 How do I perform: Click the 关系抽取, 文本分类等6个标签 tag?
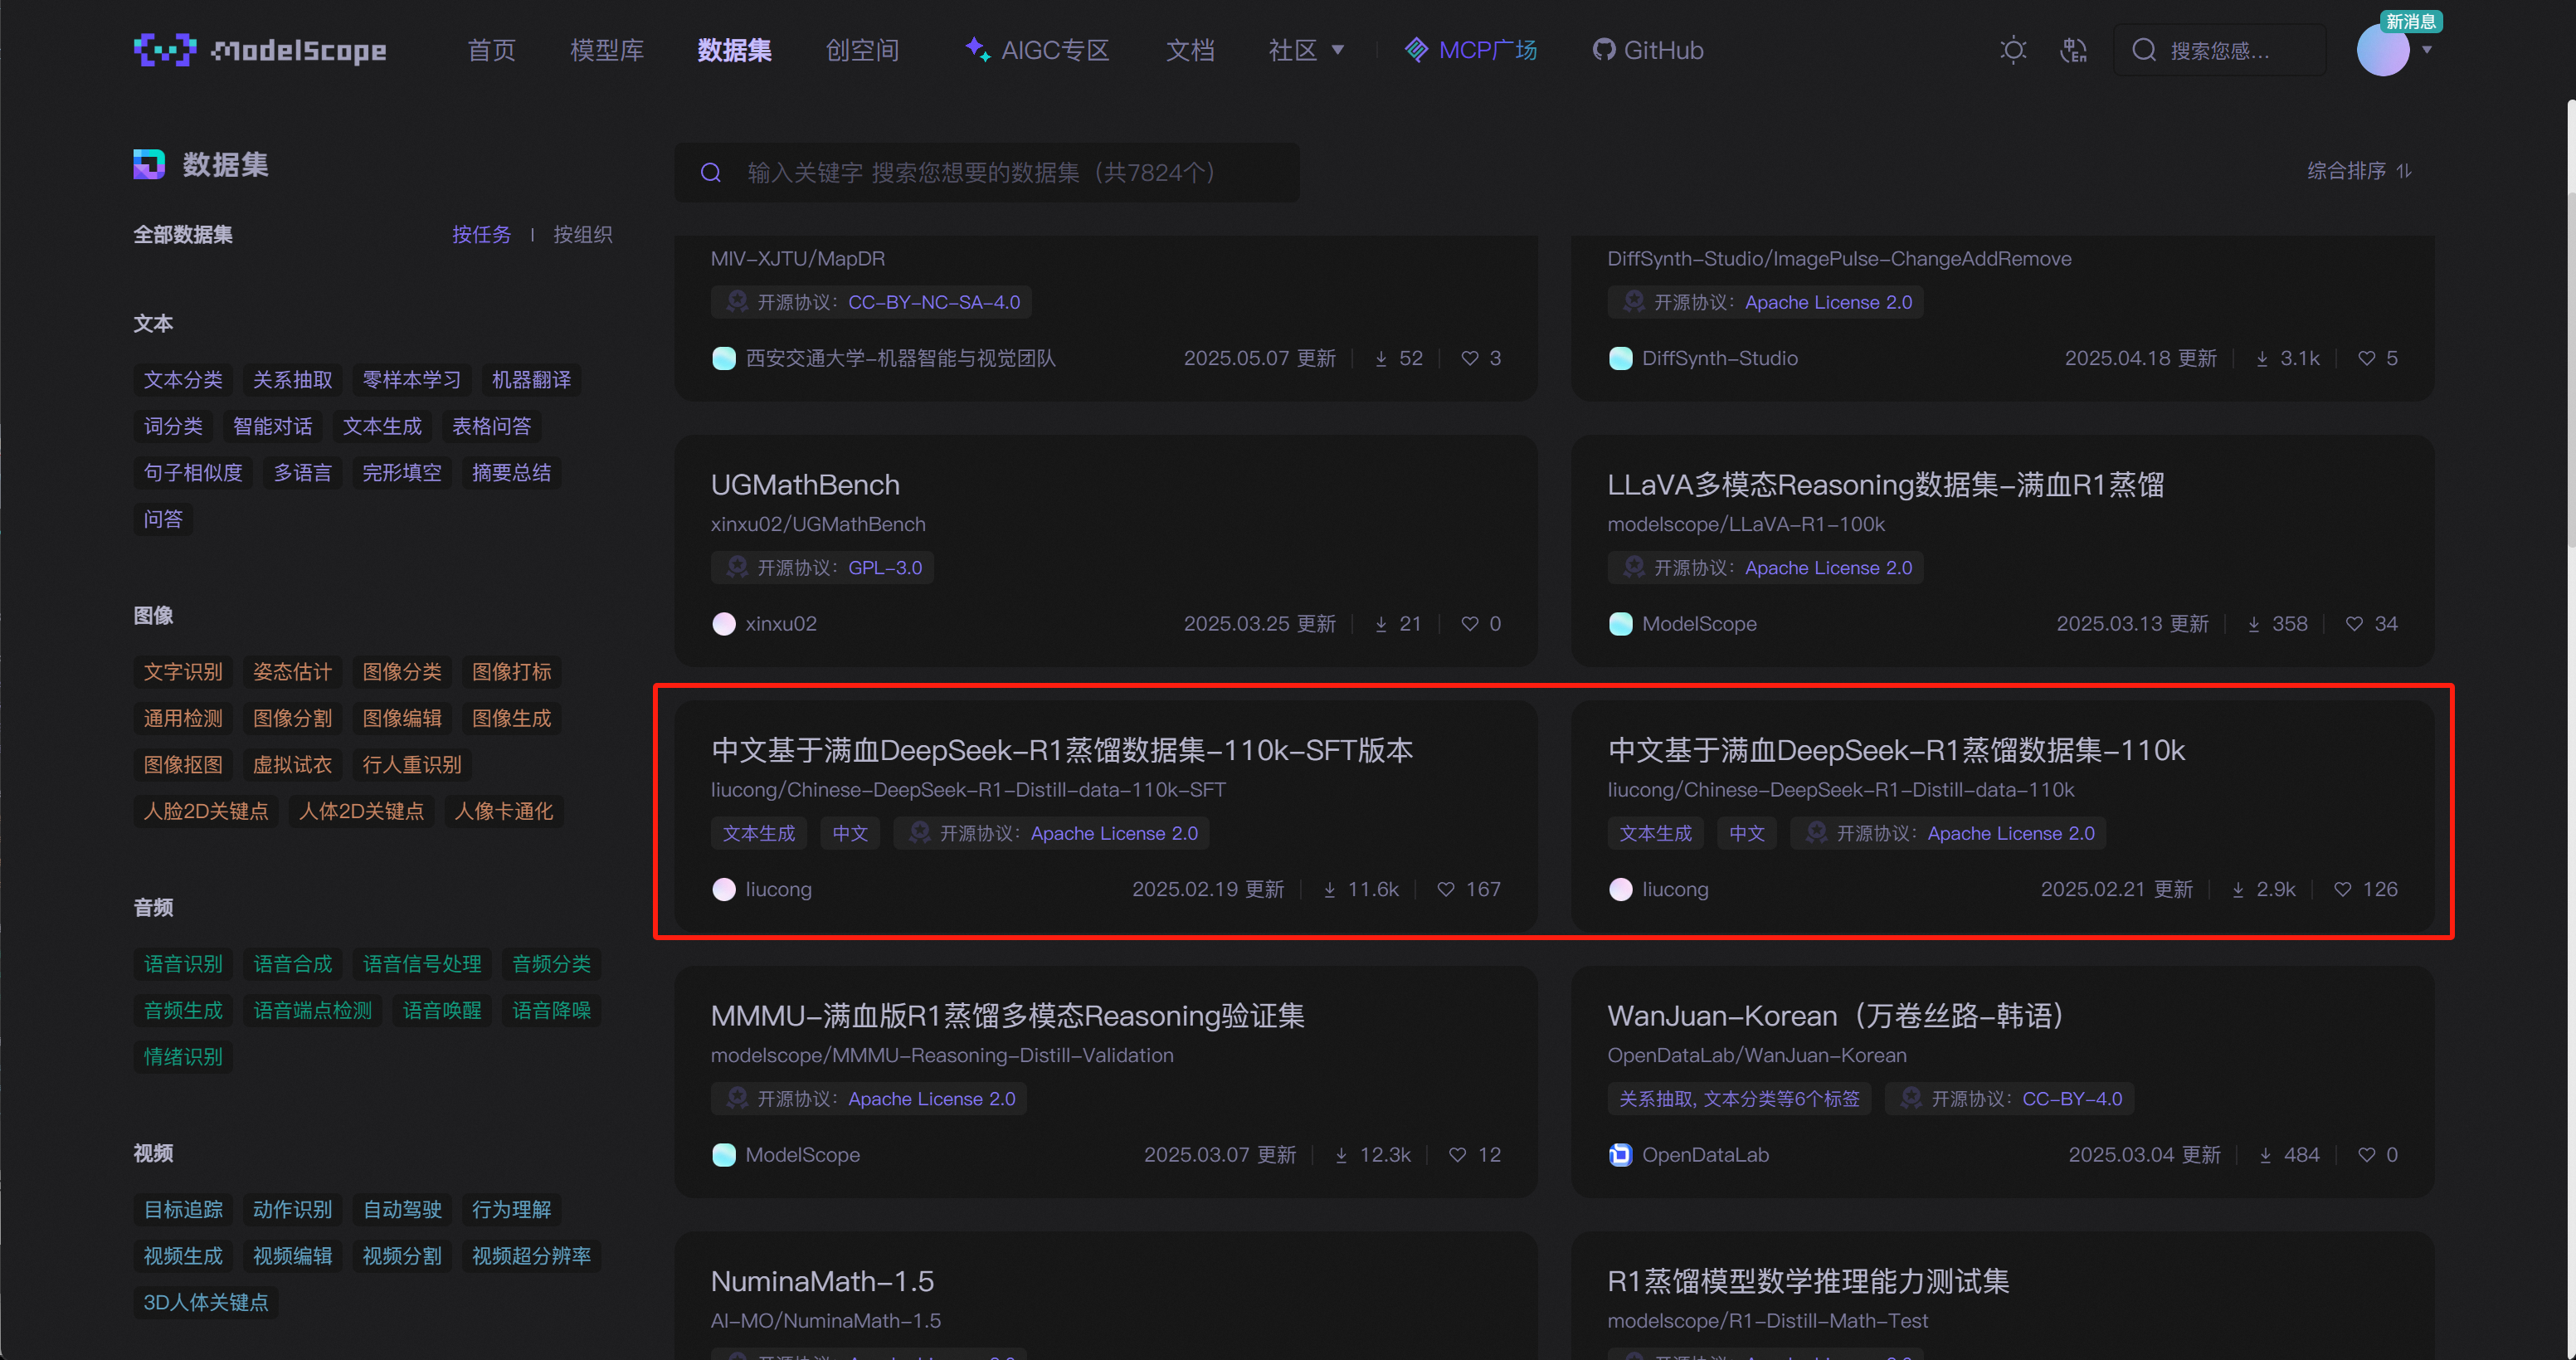(1739, 1099)
